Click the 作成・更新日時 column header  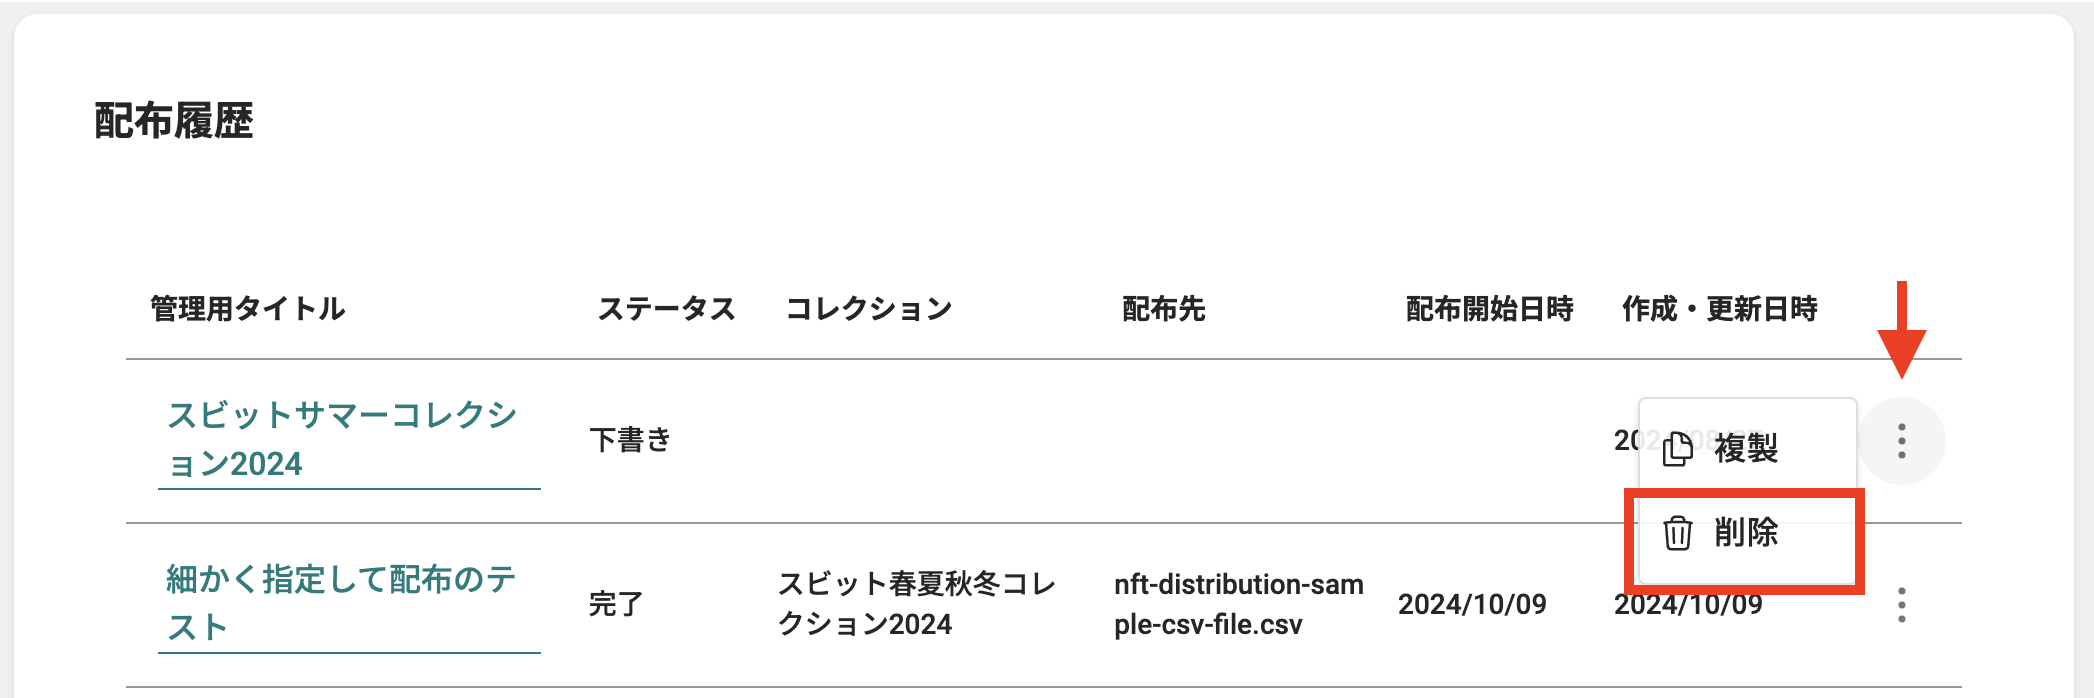coord(1720,309)
